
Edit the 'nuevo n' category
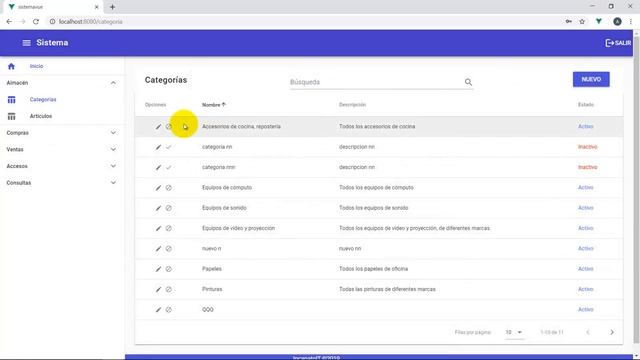[158, 249]
